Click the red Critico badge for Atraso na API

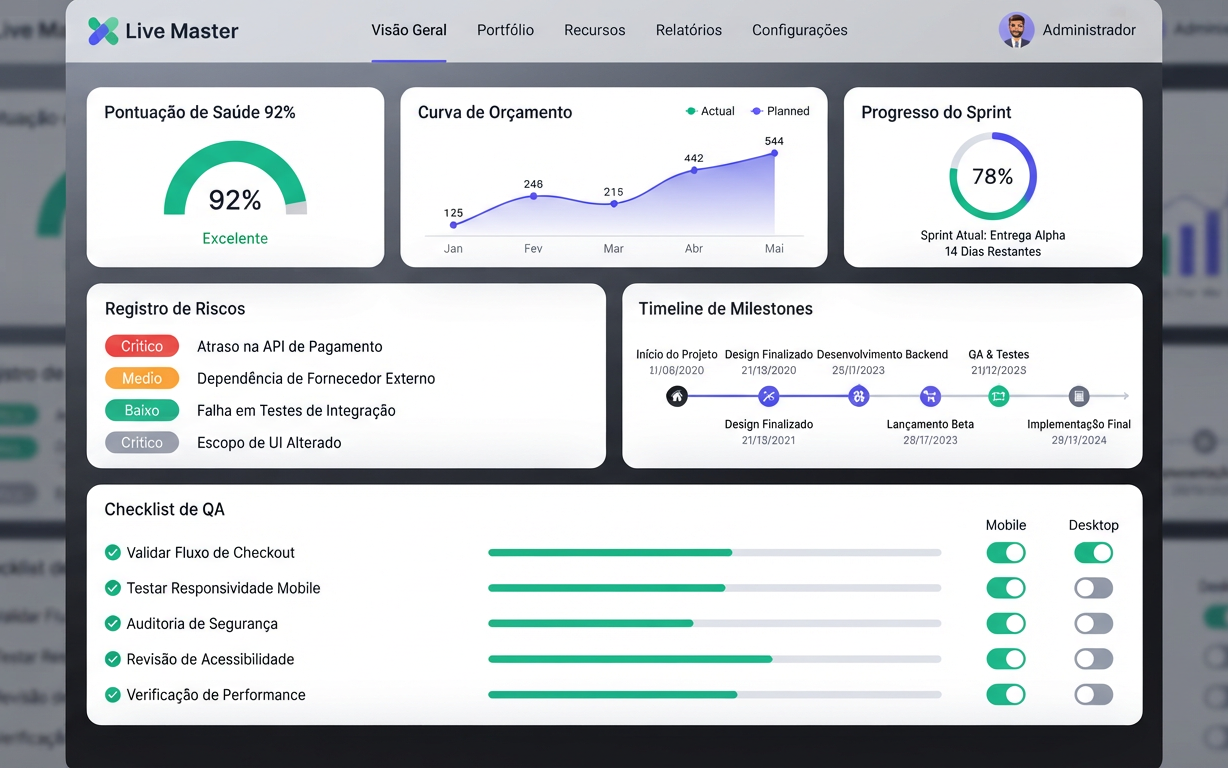(x=142, y=346)
